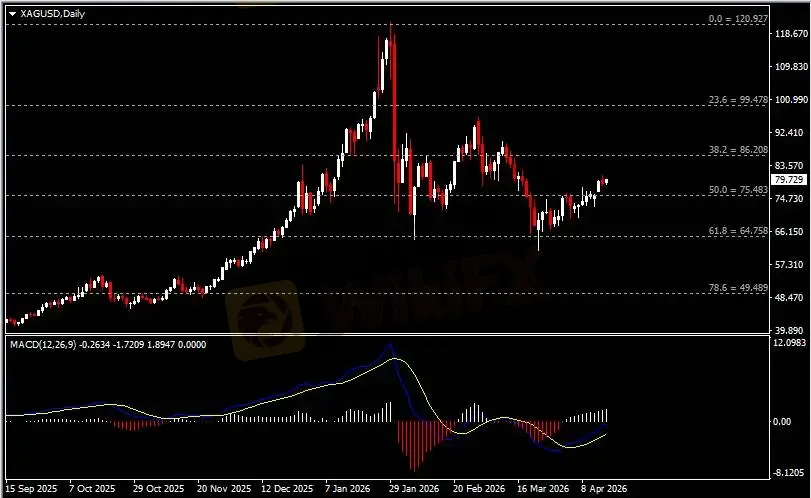Click the 20 Nov 2025 date label
The image size is (811, 498).
coord(224,489)
